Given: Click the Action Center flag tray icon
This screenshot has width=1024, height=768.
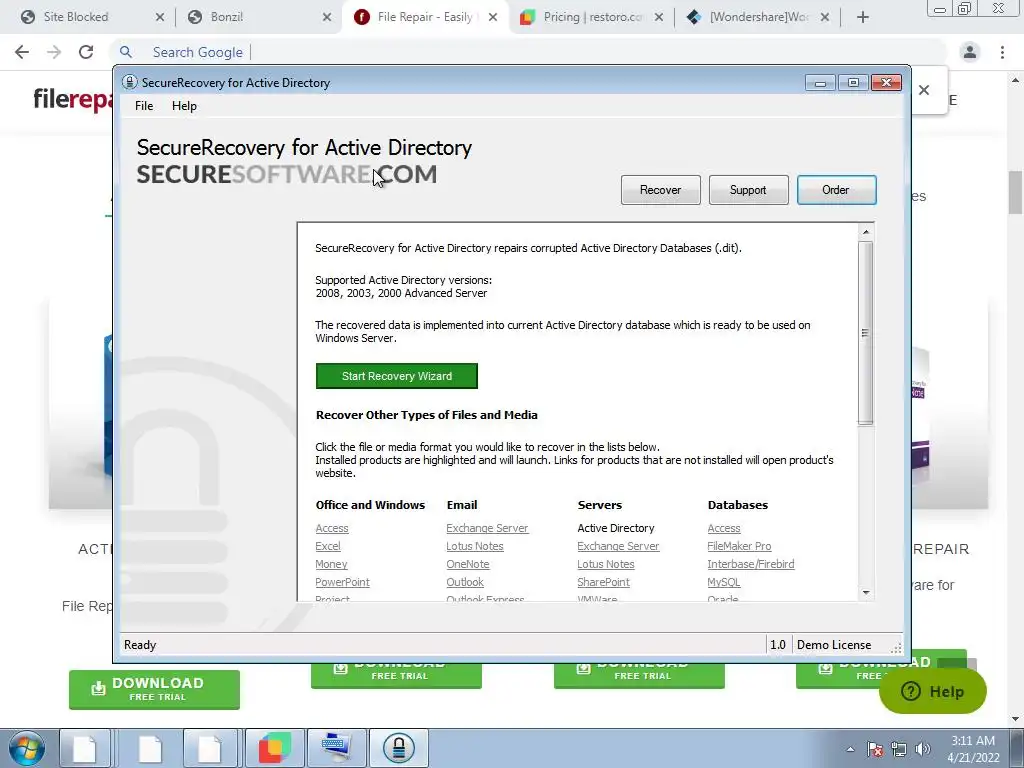Looking at the screenshot, I should 875,749.
